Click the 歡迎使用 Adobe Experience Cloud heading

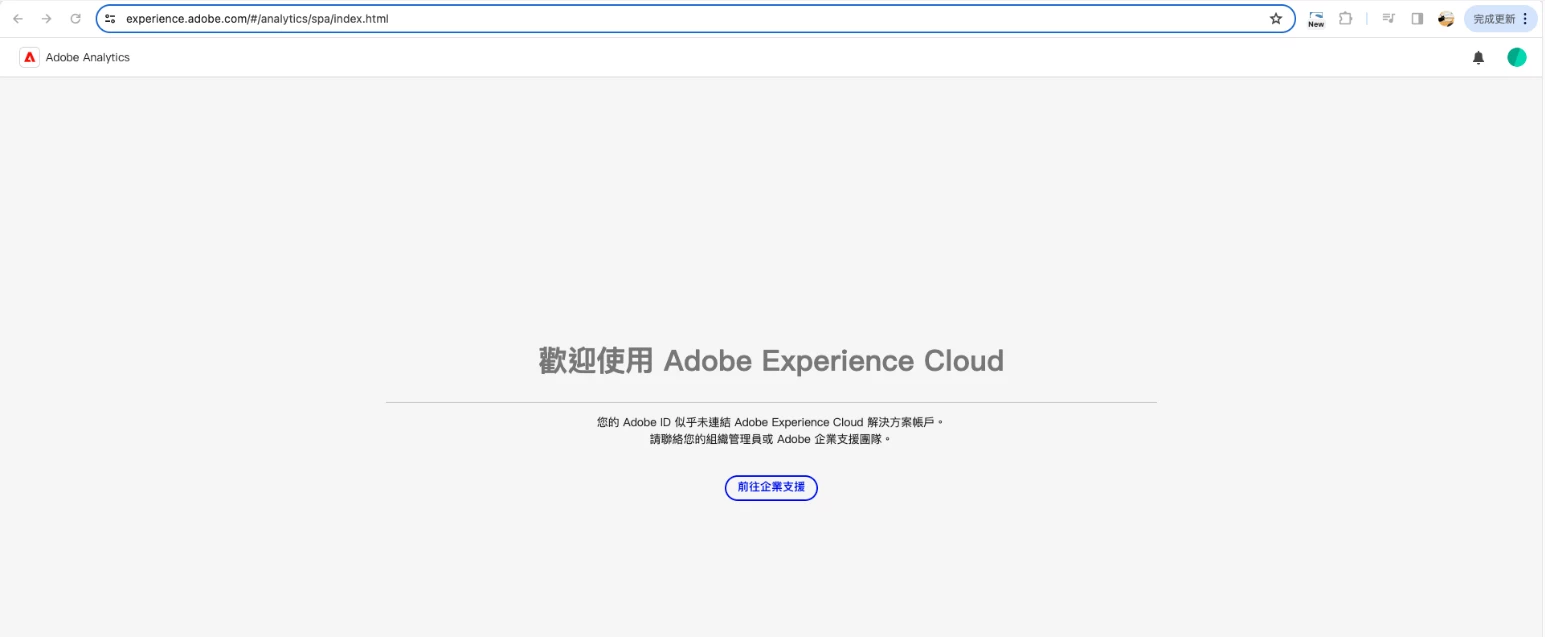tap(771, 361)
